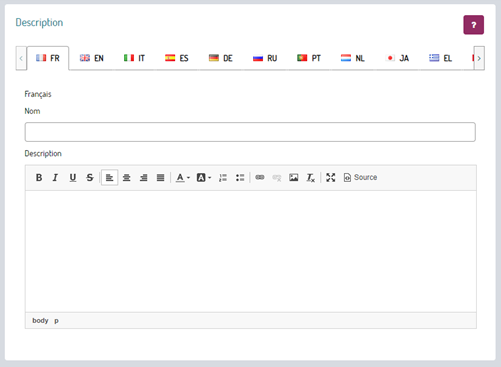Open the background color dropdown
This screenshot has height=367, width=501.
pyautogui.click(x=204, y=178)
